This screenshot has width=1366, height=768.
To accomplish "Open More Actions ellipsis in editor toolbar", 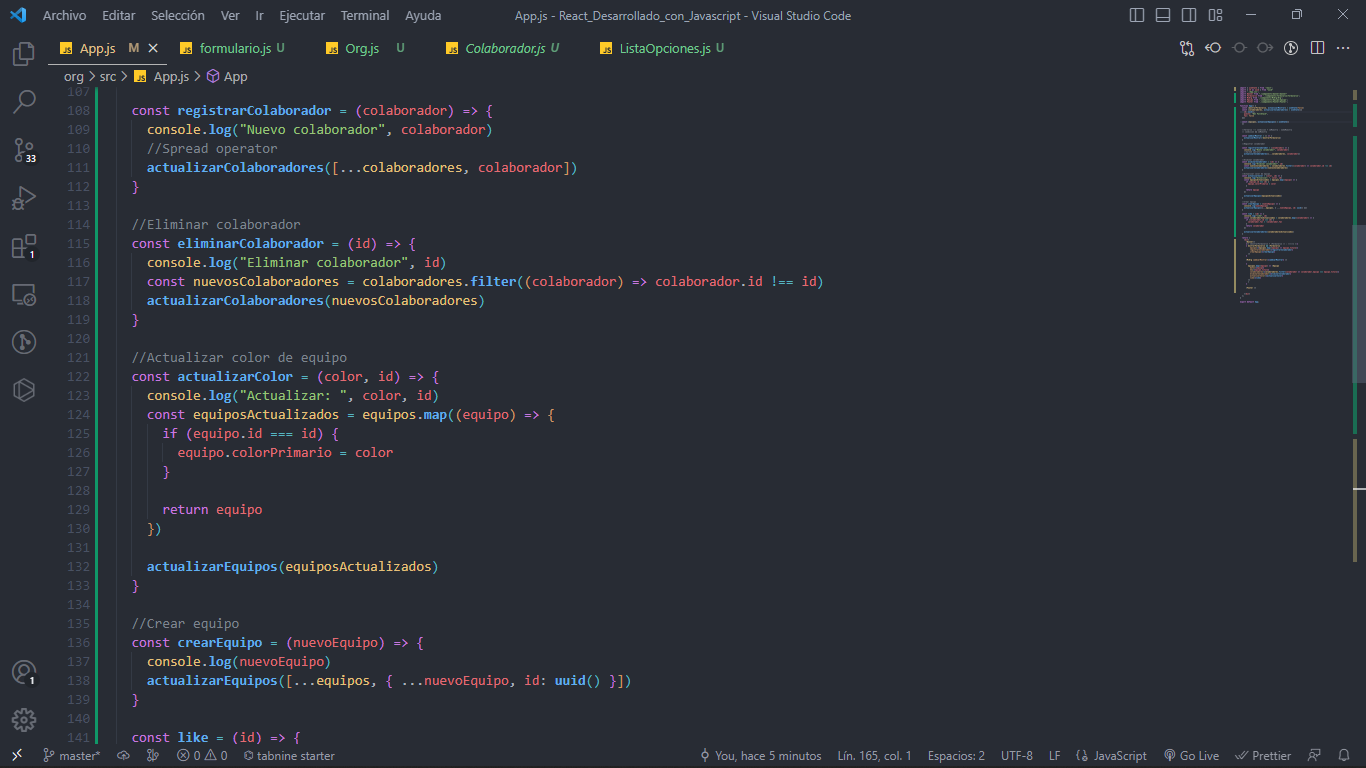I will tap(1343, 48).
